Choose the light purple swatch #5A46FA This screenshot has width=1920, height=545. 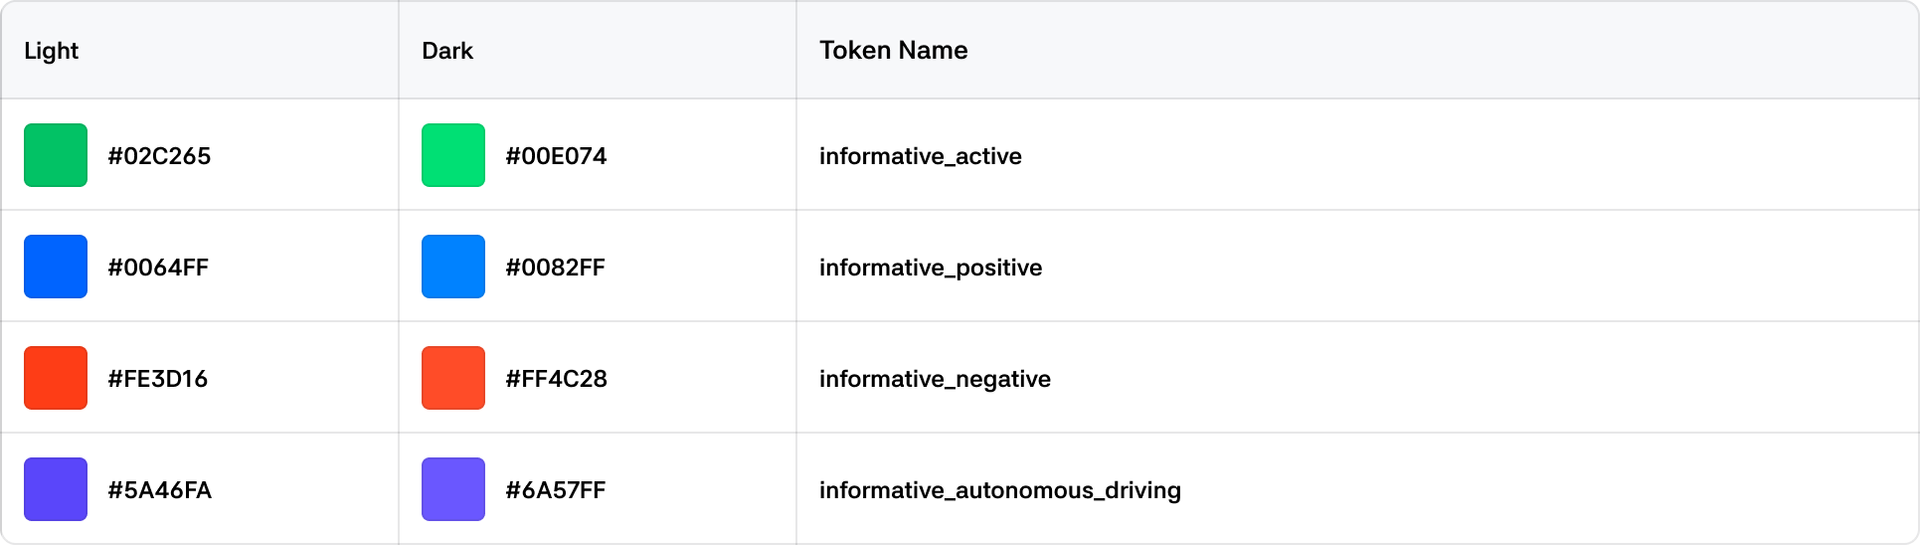(x=56, y=489)
